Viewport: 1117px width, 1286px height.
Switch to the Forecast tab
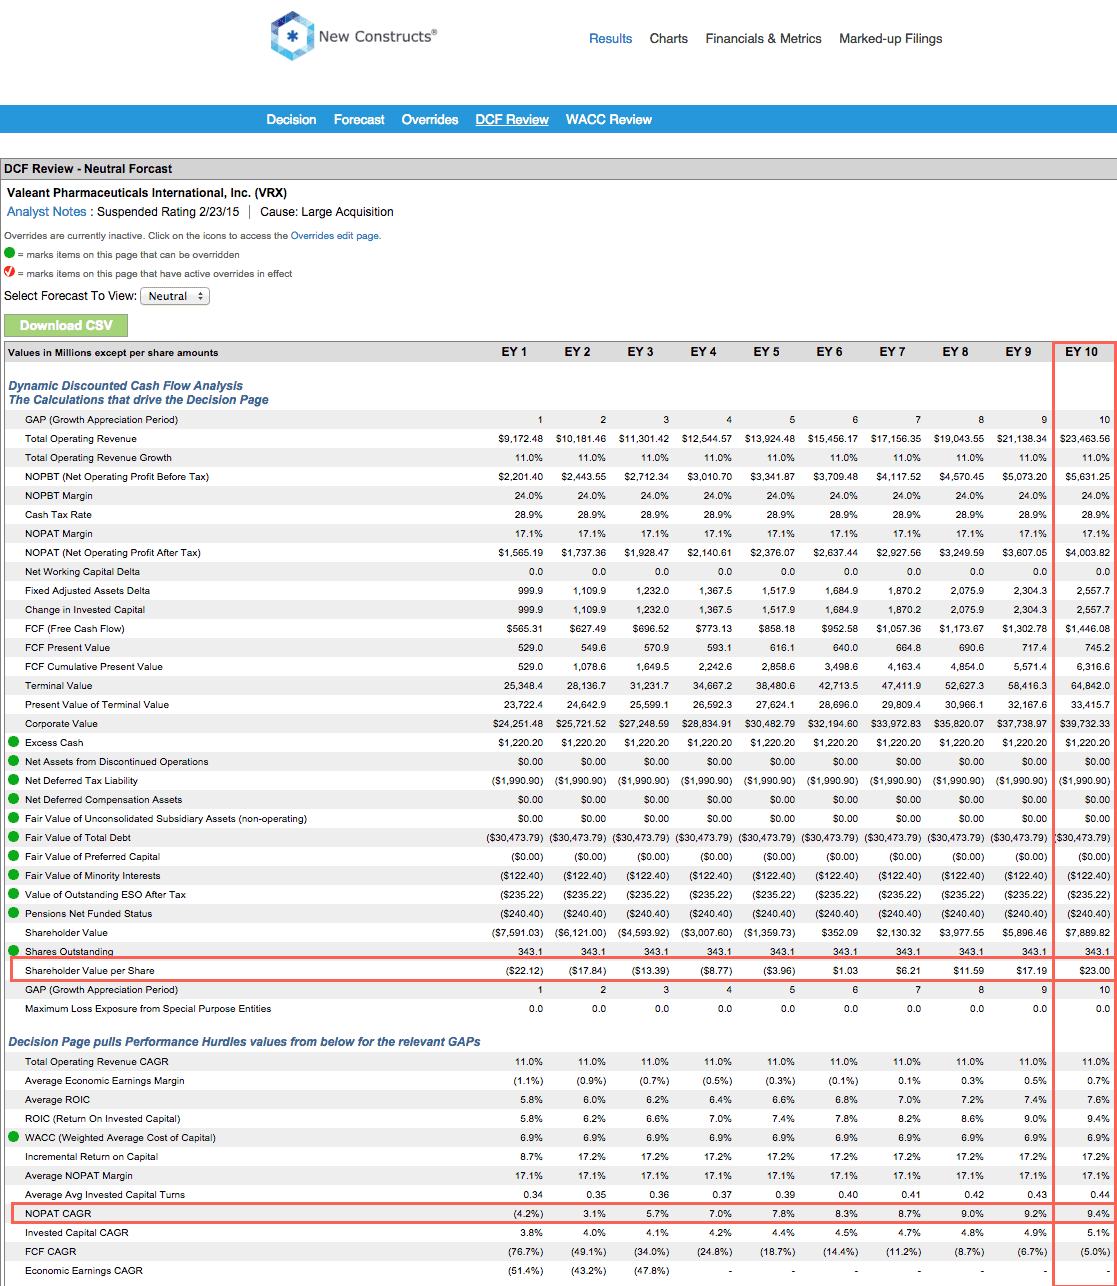pos(359,119)
